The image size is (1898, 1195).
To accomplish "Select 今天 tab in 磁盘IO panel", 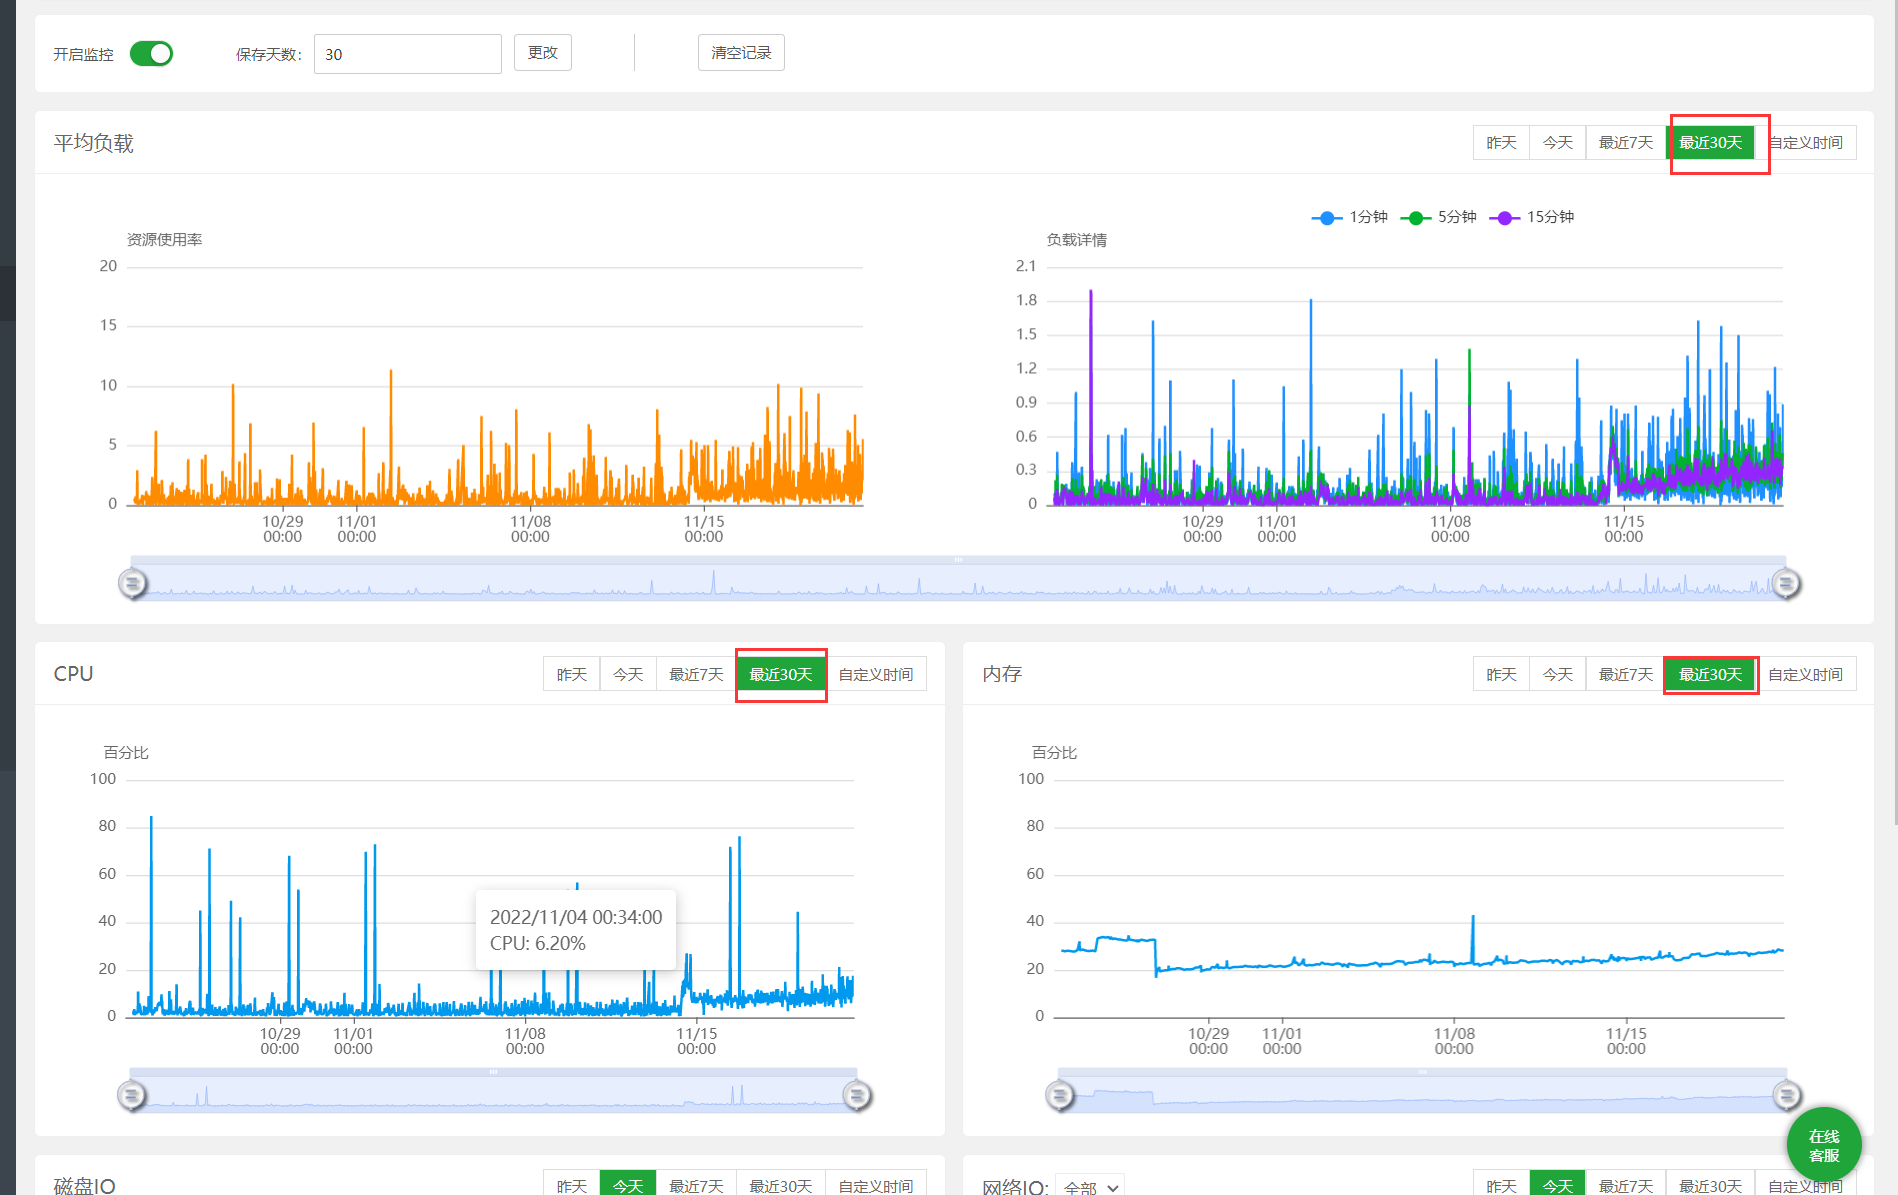I will [x=628, y=1185].
